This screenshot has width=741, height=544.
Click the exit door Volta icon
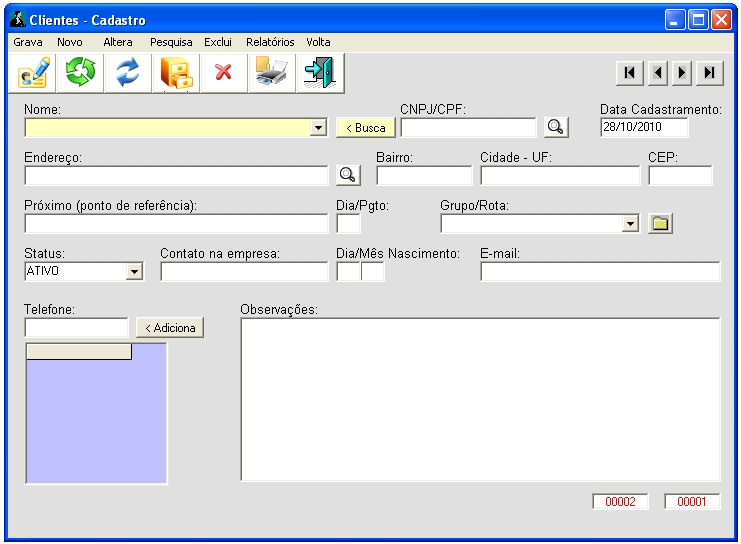tap(318, 73)
